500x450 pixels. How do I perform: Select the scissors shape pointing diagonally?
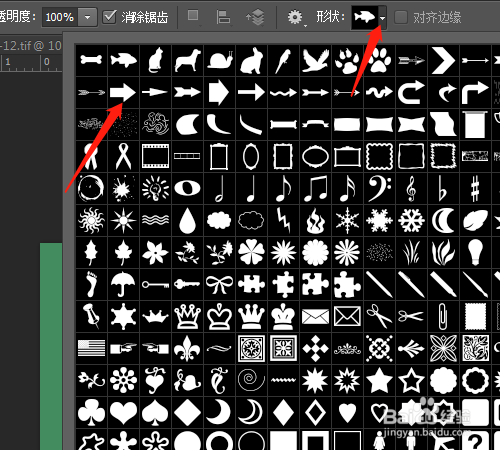pyautogui.click(x=379, y=316)
